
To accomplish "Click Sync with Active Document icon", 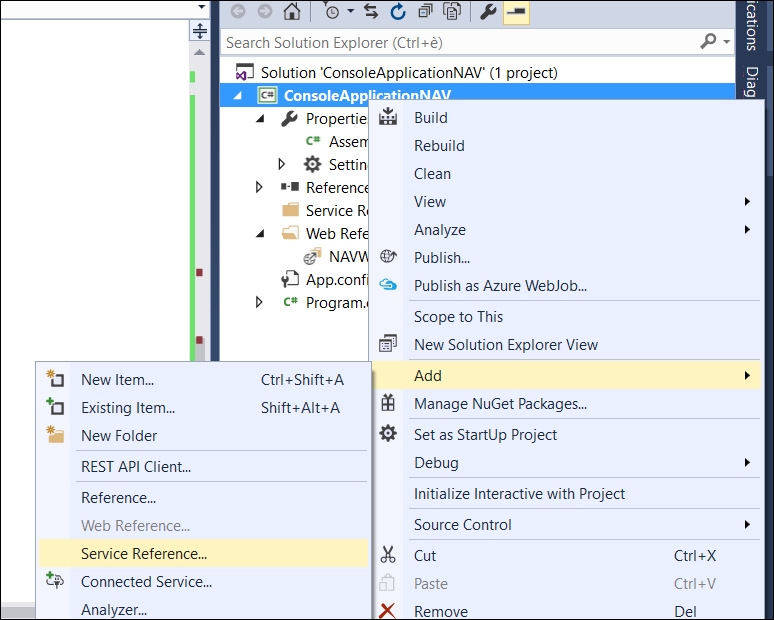I will coord(371,11).
